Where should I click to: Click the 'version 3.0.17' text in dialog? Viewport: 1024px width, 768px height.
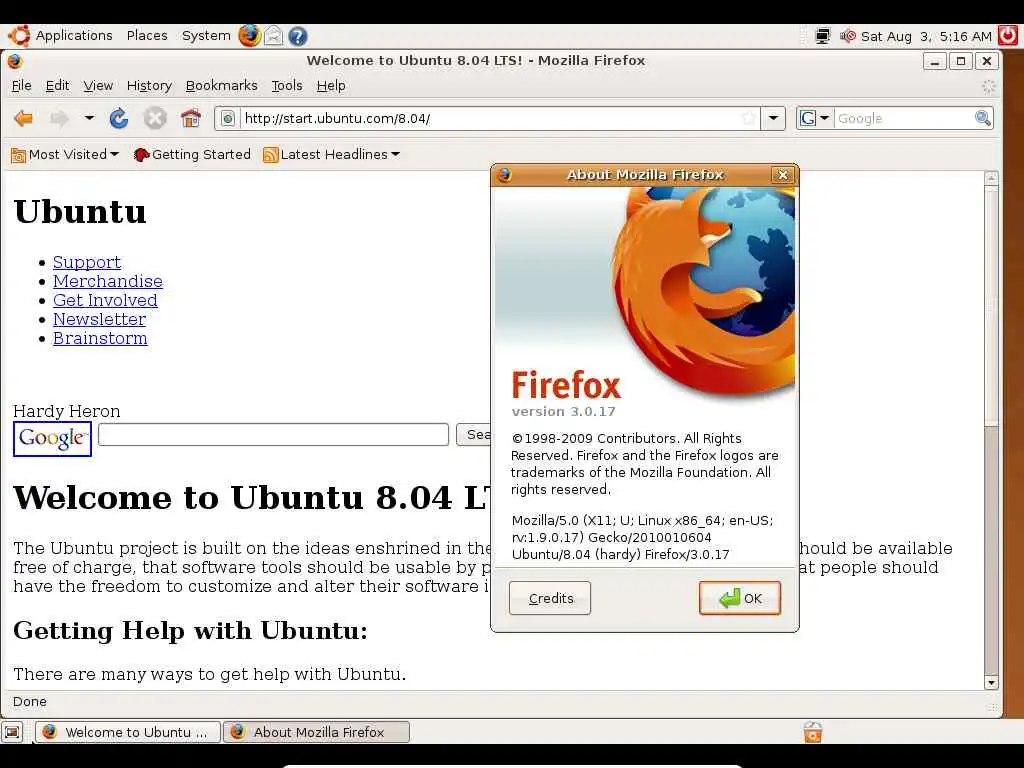[564, 411]
